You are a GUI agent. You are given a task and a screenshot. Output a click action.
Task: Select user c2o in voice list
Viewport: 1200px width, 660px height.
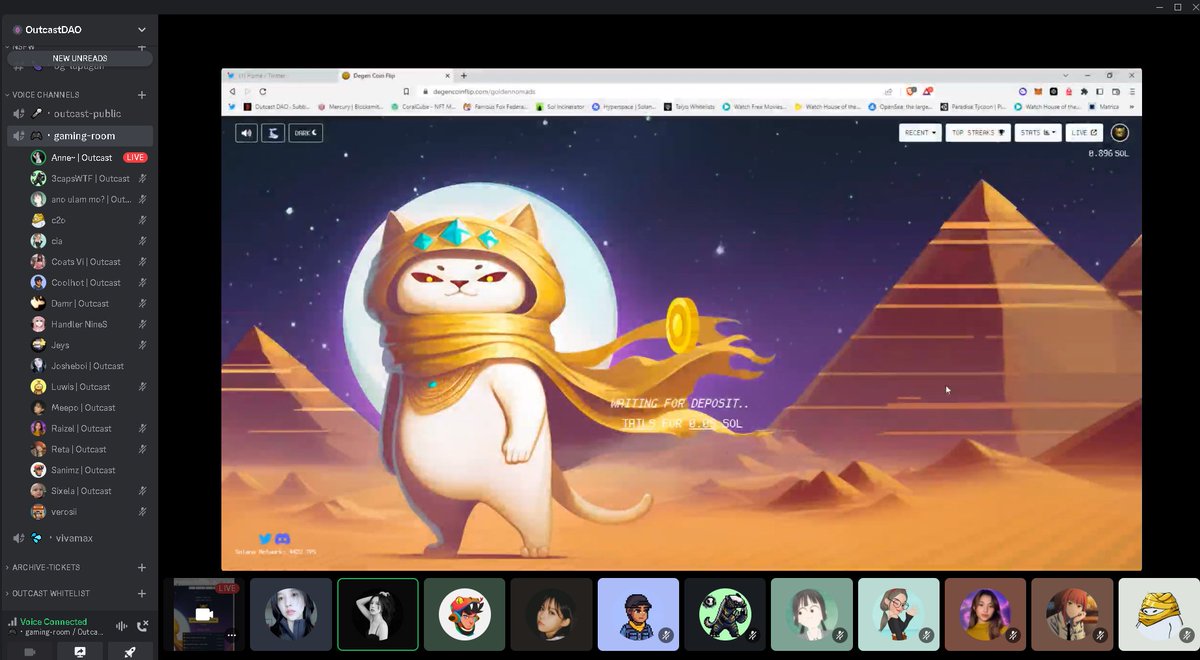[90, 220]
